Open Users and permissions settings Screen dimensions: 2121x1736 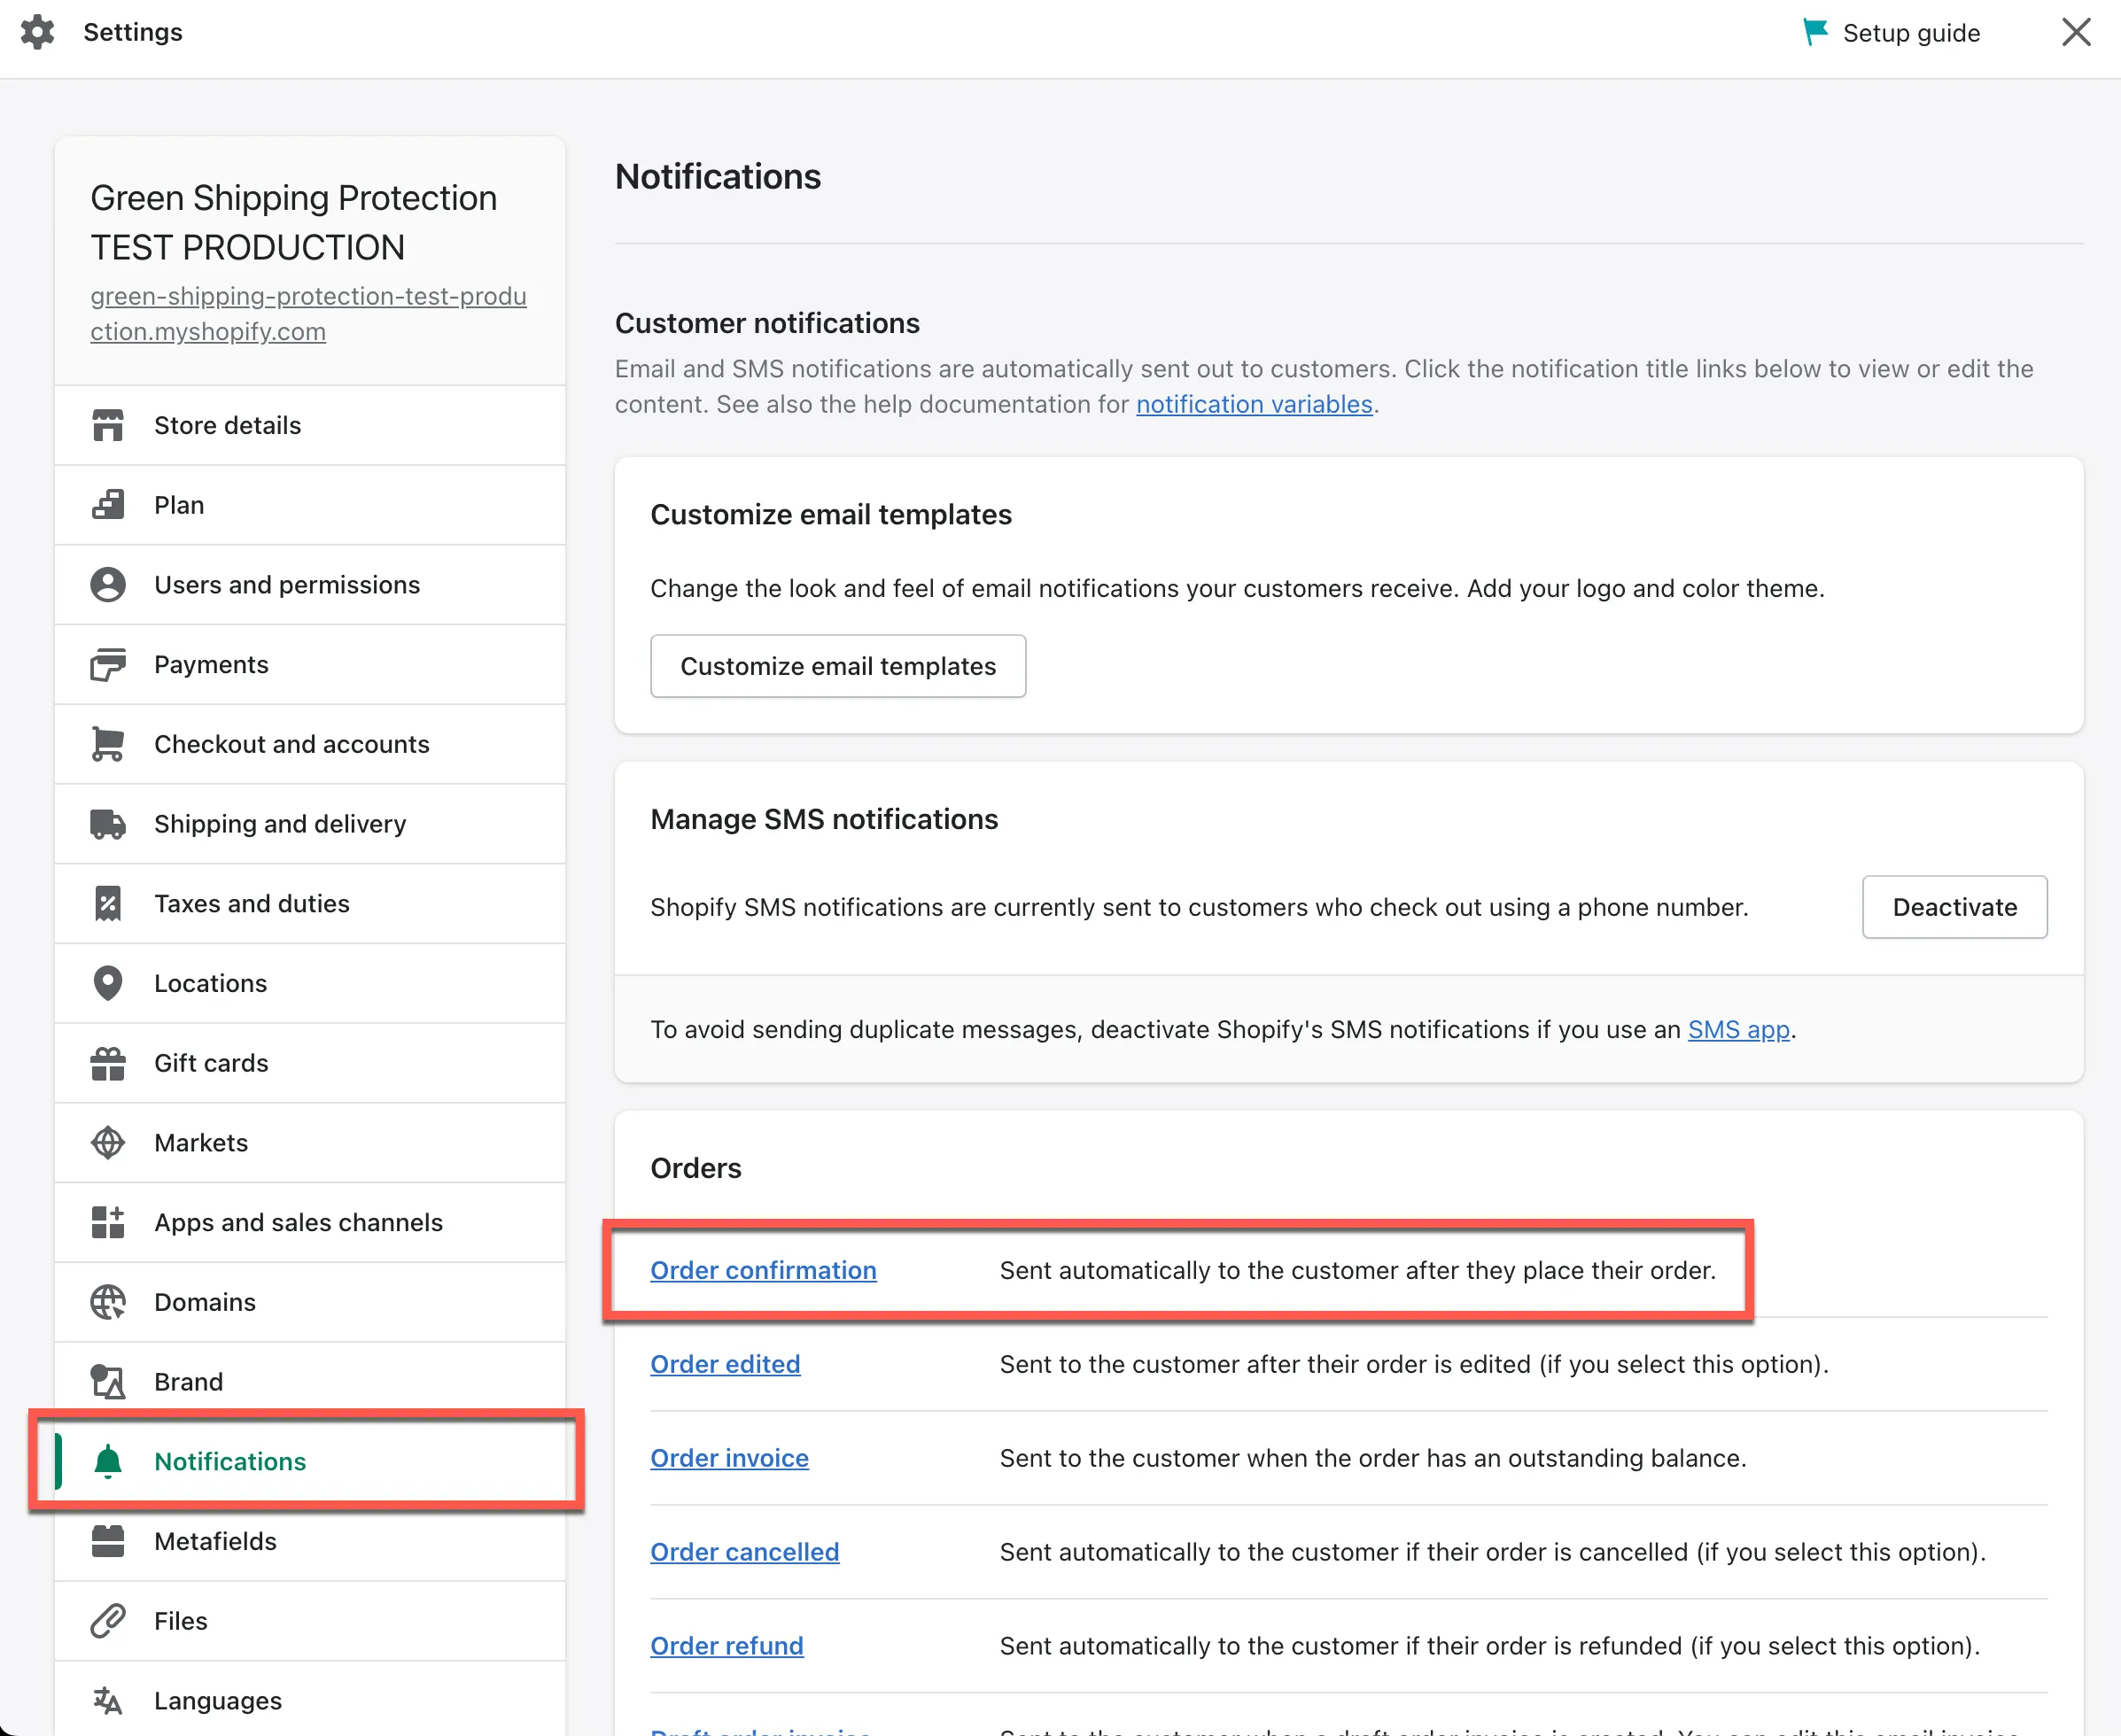(287, 585)
